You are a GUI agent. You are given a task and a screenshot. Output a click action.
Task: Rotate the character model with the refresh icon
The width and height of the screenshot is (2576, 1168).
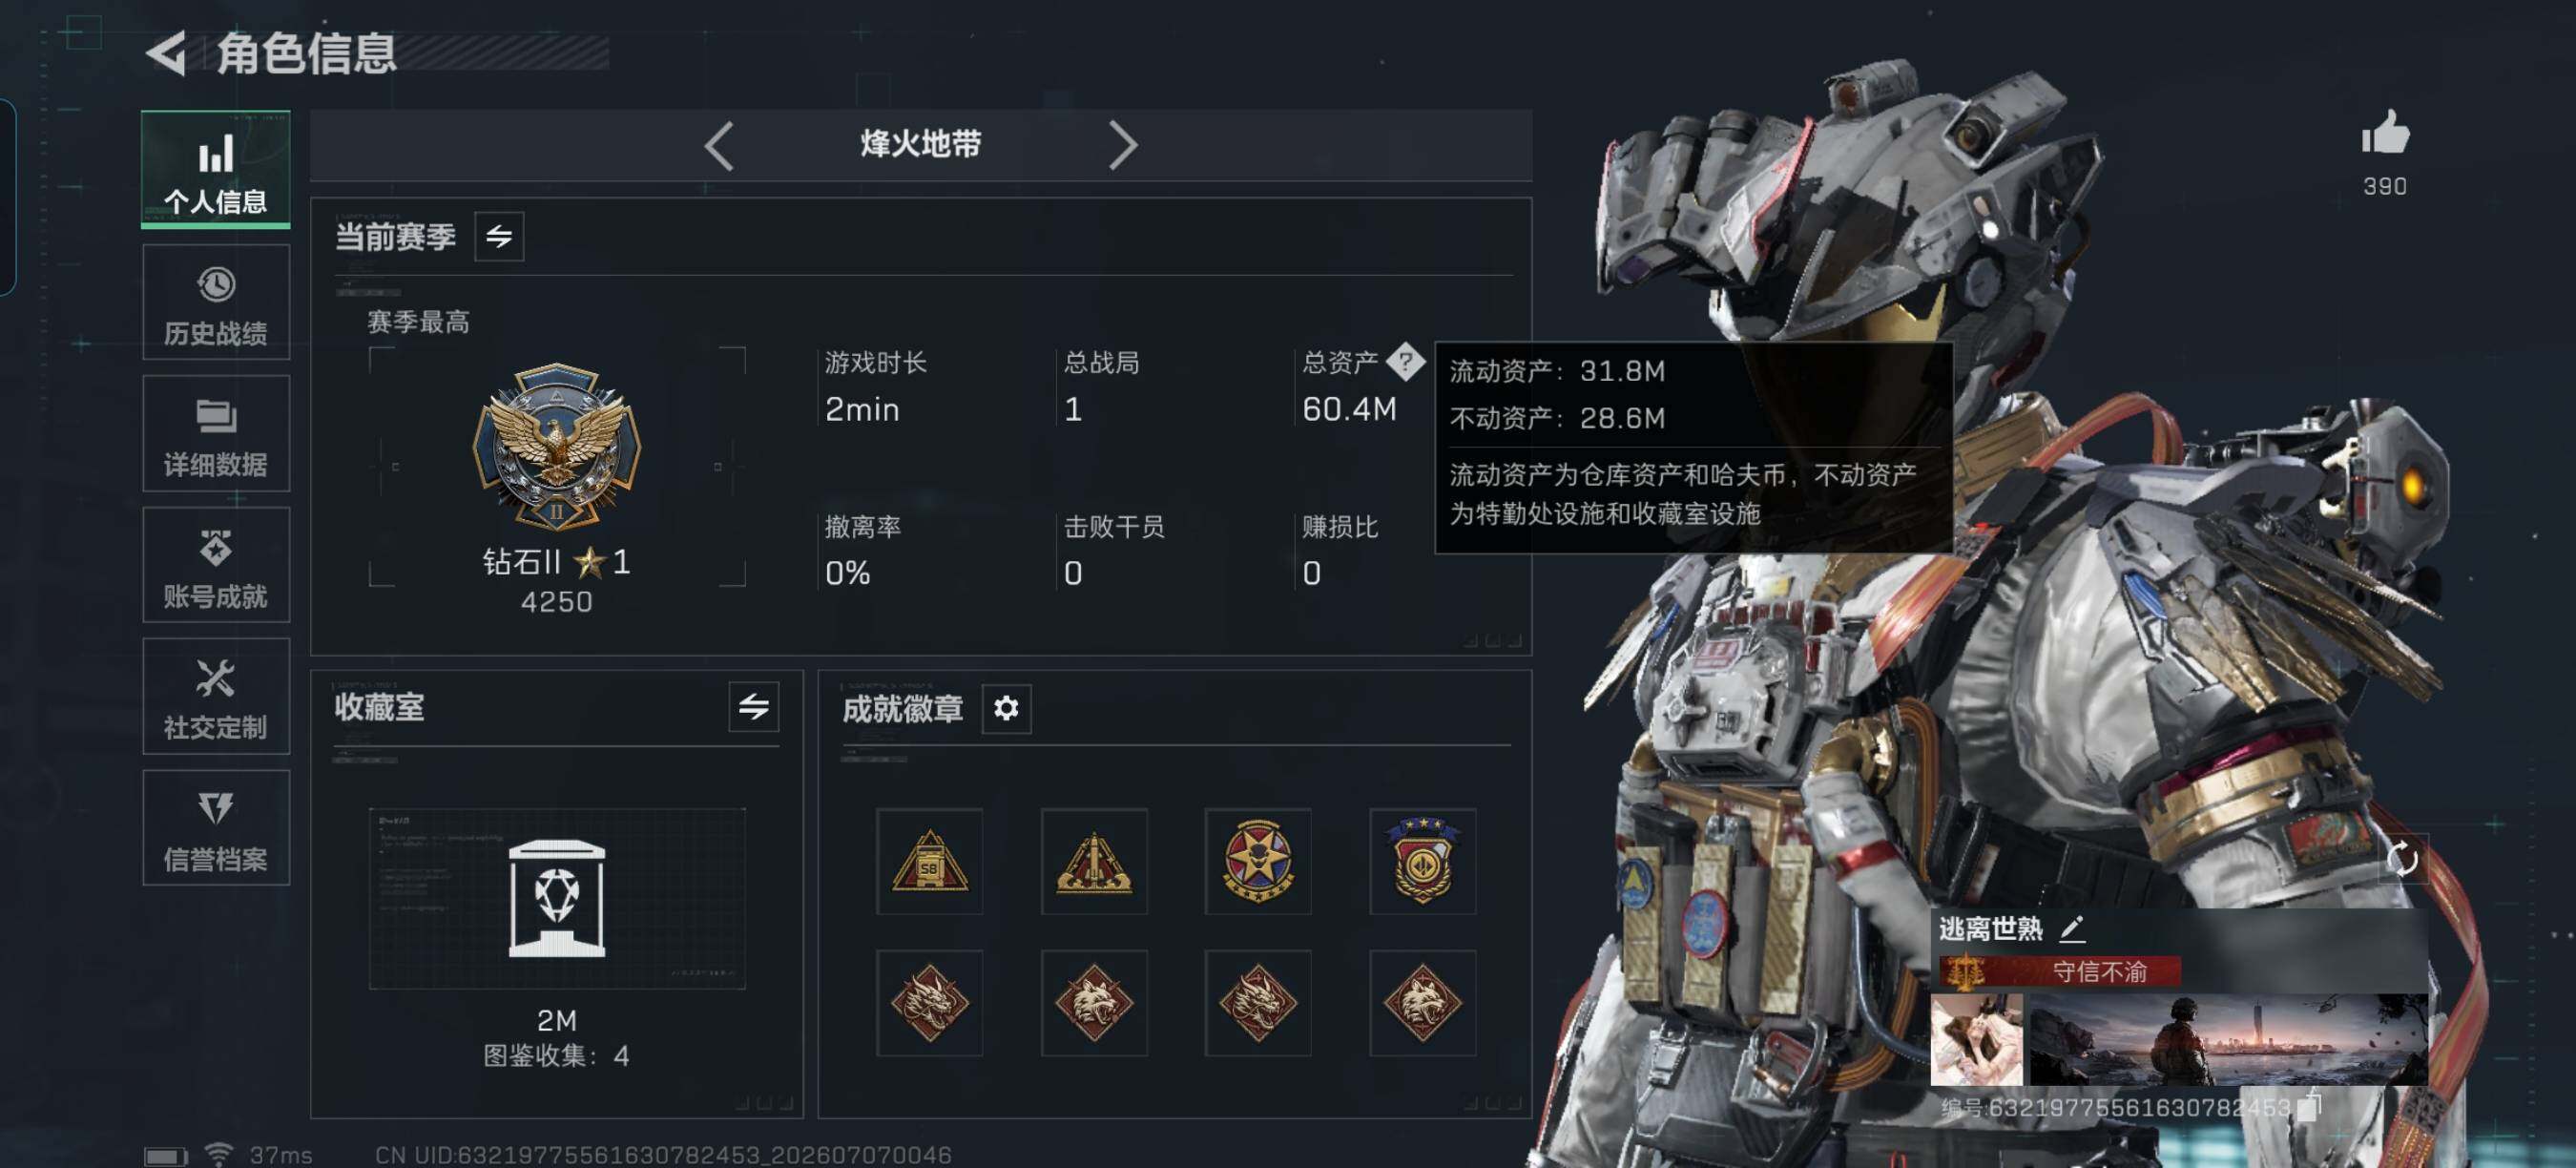(x=2402, y=858)
